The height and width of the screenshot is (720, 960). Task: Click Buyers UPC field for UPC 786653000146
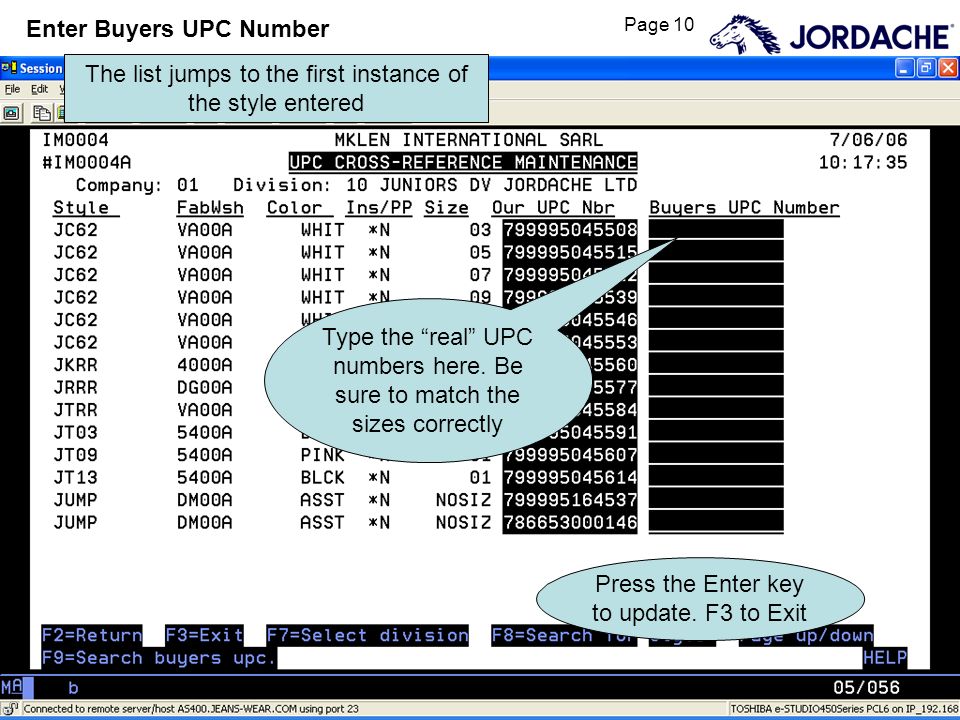point(716,522)
